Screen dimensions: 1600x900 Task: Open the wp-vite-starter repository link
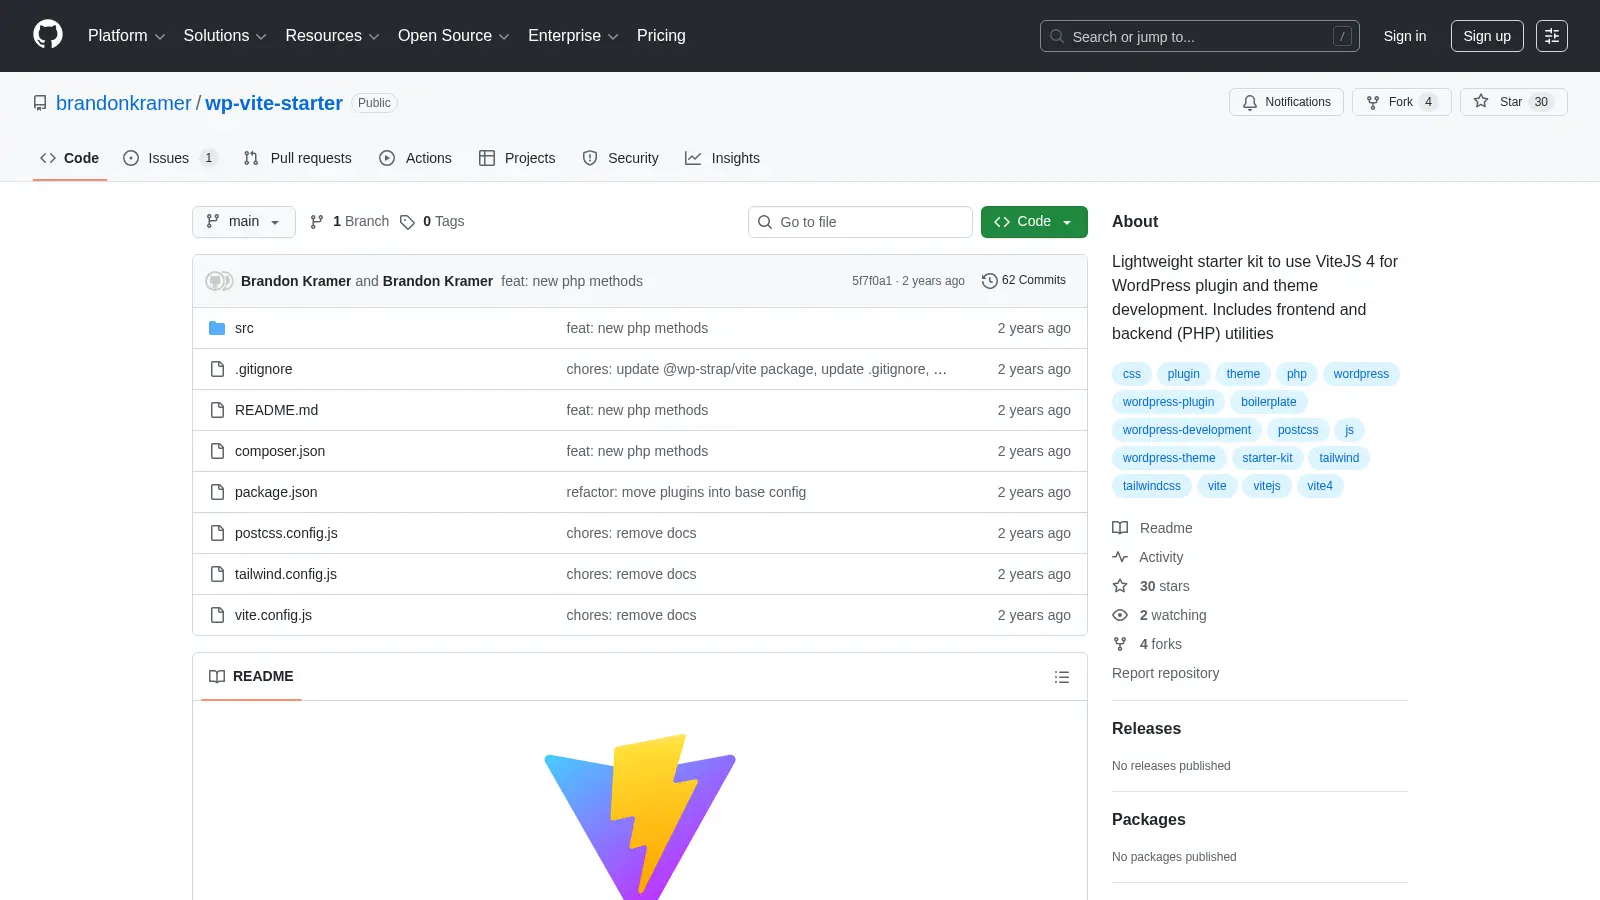(274, 103)
